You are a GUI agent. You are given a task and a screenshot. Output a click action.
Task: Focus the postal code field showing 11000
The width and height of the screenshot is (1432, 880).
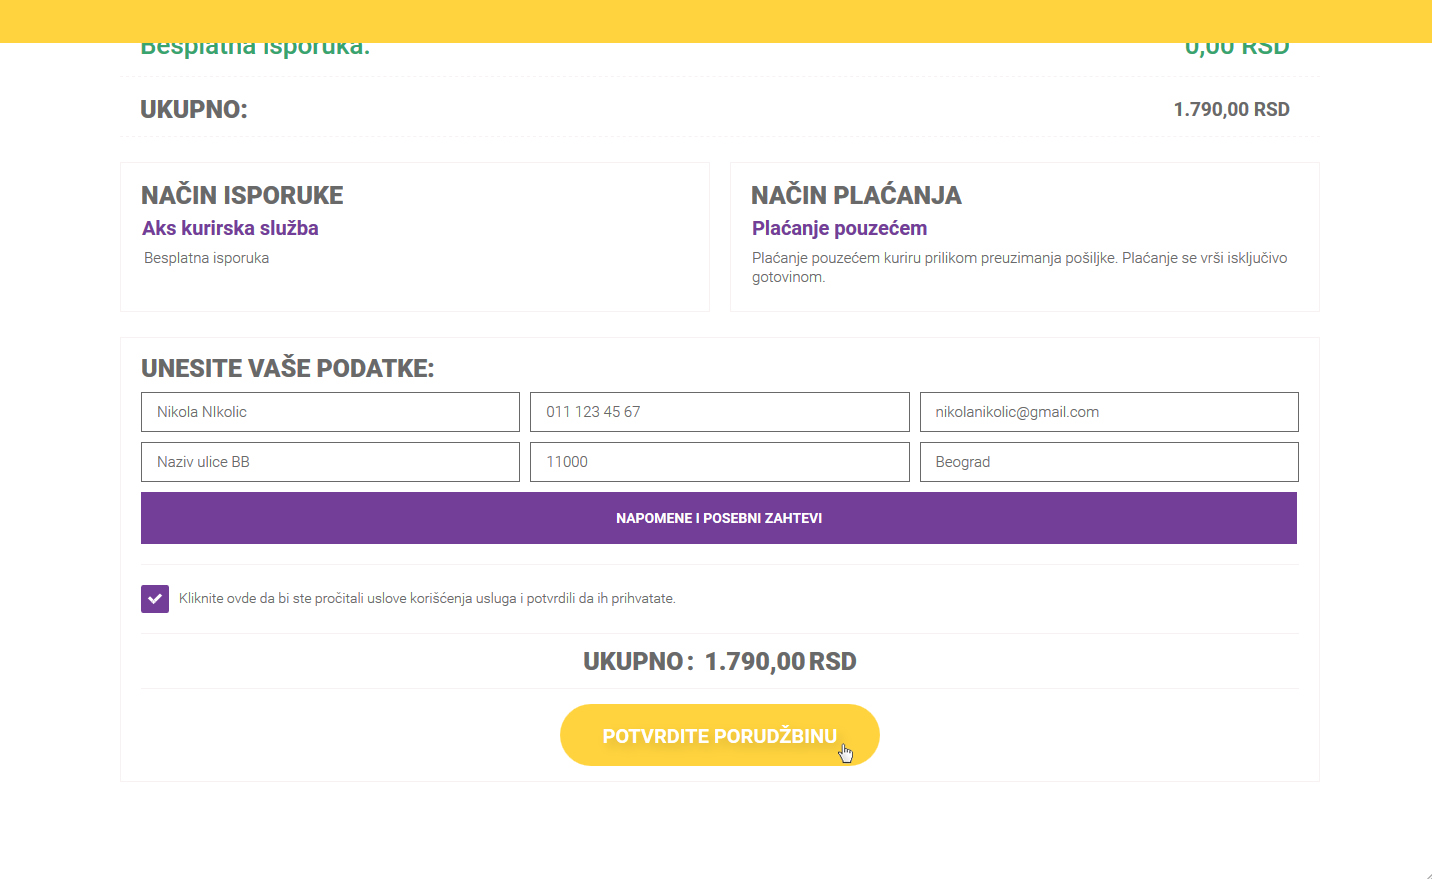point(719,462)
